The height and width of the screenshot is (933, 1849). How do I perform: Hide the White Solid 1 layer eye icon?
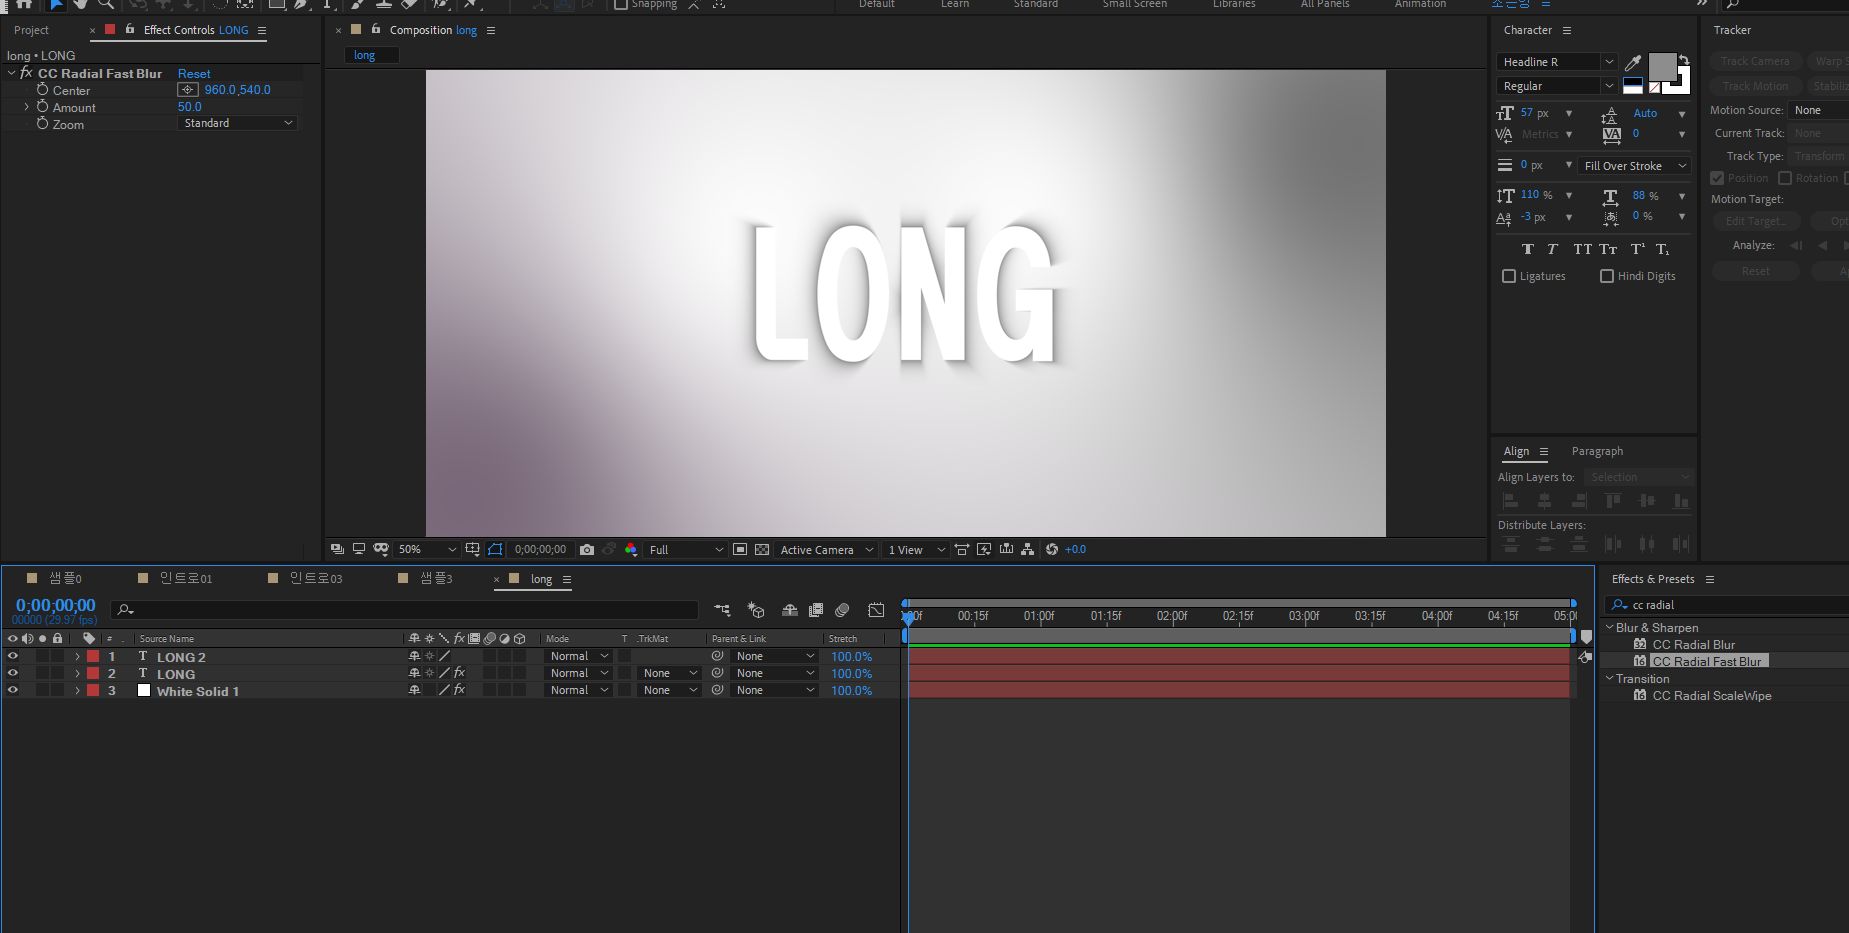(13, 691)
